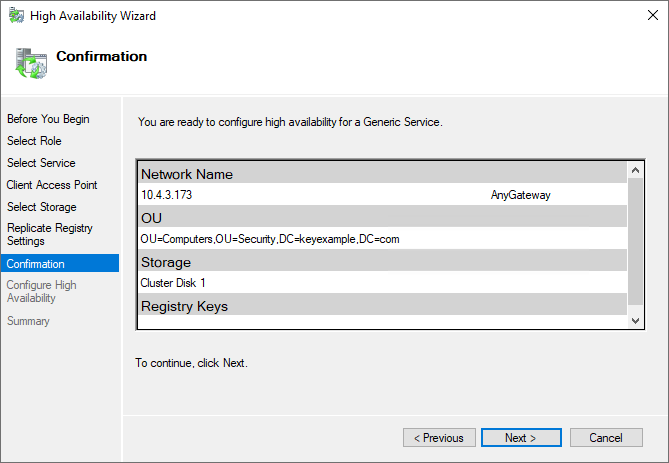Screen dimensions: 669x463
Task: Select the Before You Begin step
Action: click(48, 119)
